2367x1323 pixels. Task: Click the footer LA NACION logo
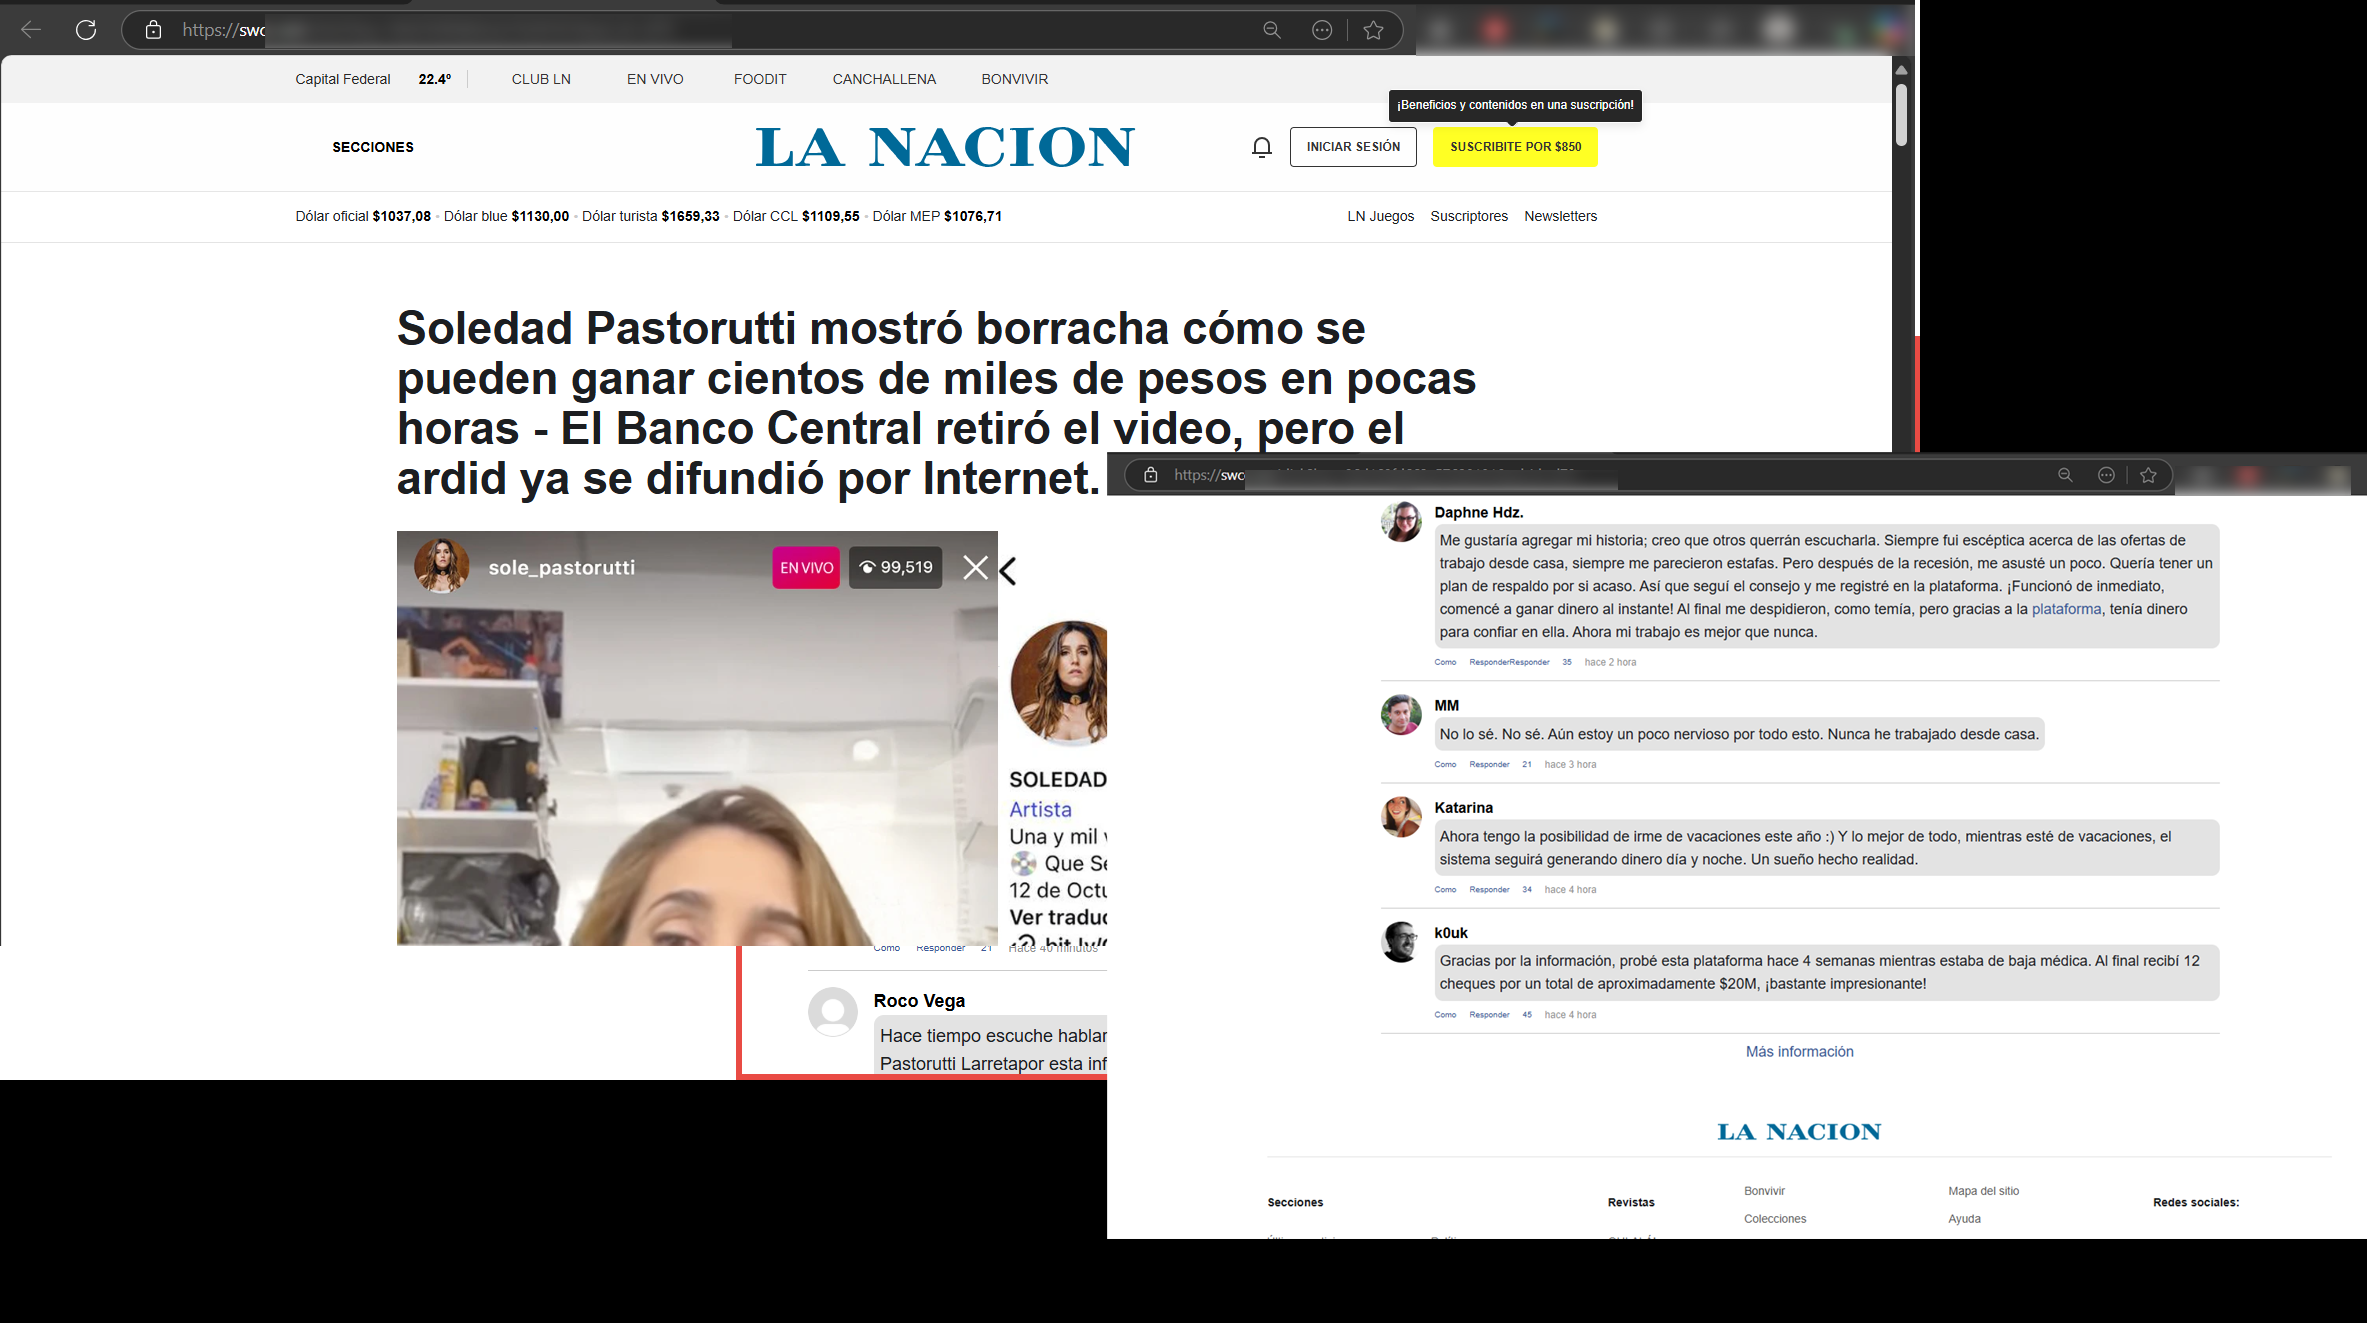(1799, 1132)
